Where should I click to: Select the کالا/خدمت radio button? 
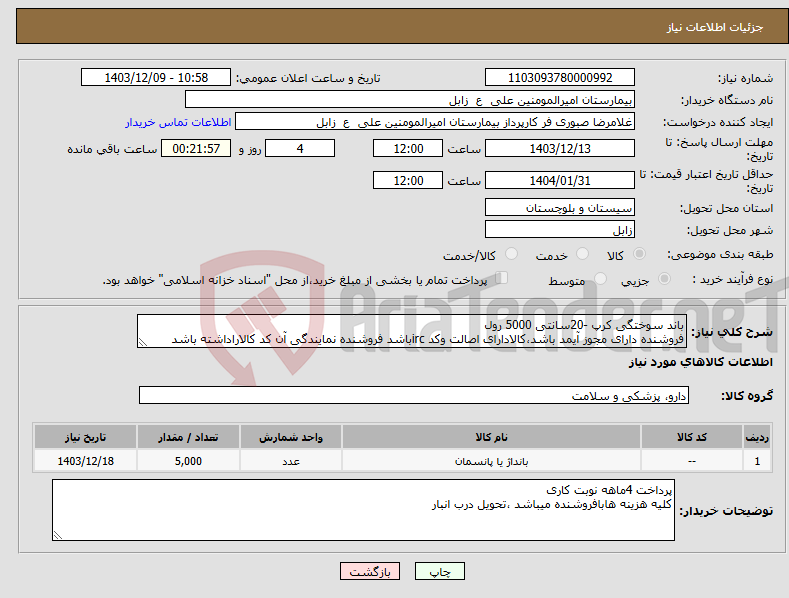tap(511, 254)
